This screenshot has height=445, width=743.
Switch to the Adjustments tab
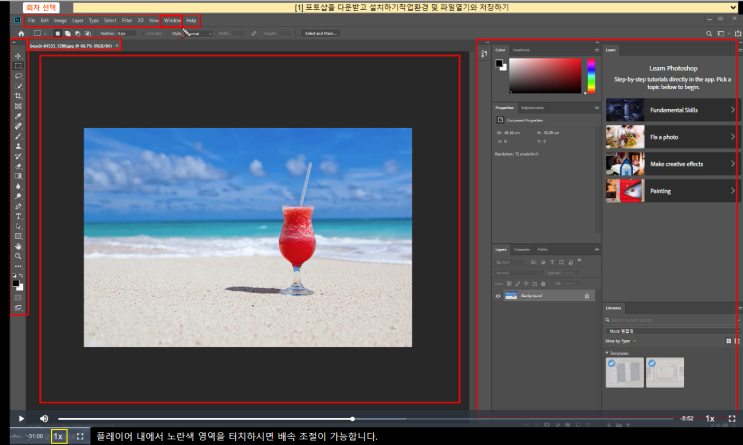pos(532,107)
